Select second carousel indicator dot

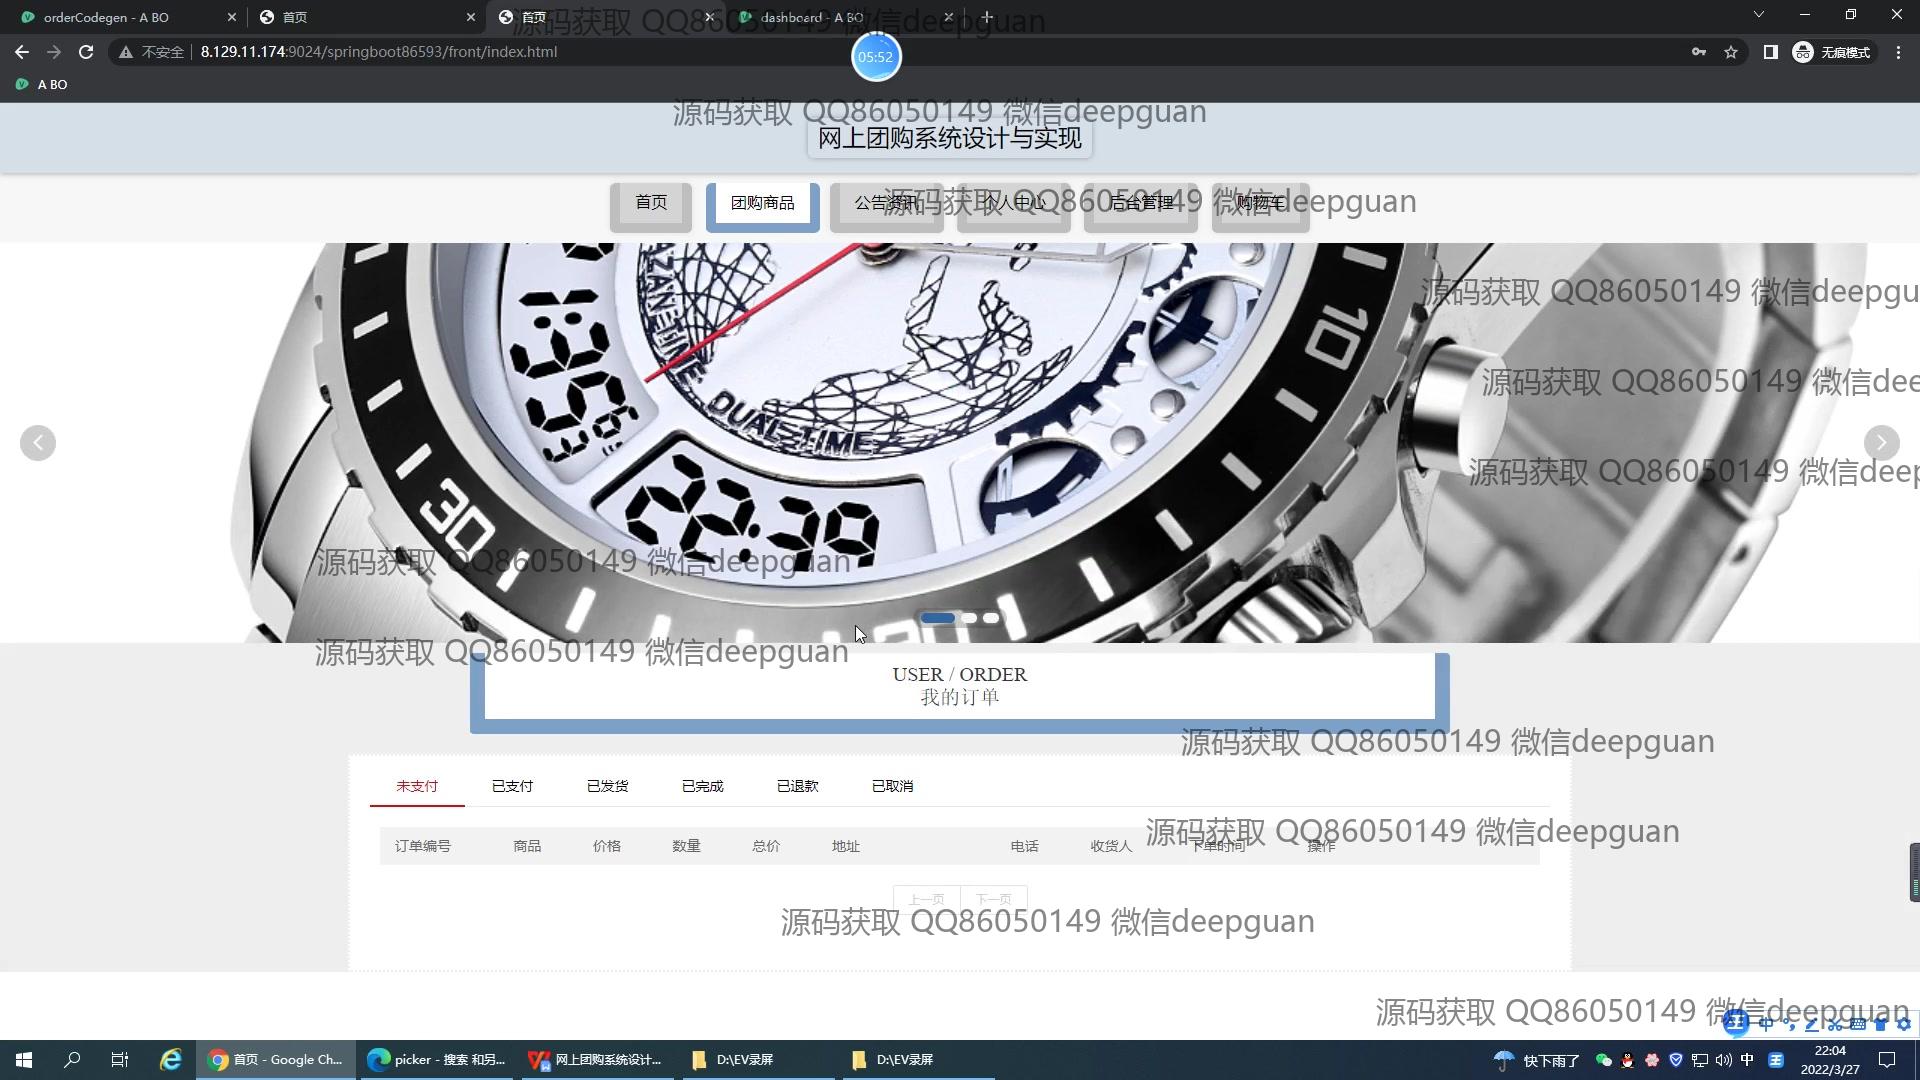[x=969, y=618]
